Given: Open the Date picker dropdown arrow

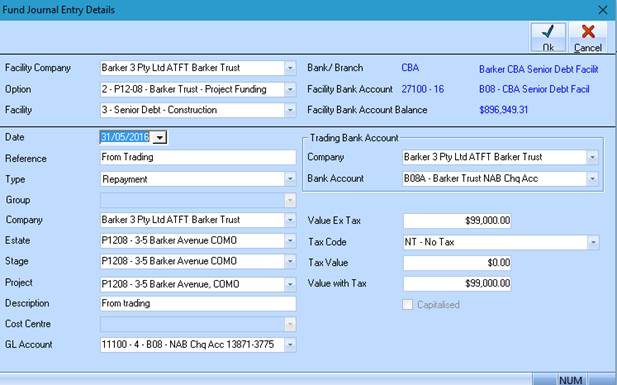Looking at the screenshot, I should [159, 137].
